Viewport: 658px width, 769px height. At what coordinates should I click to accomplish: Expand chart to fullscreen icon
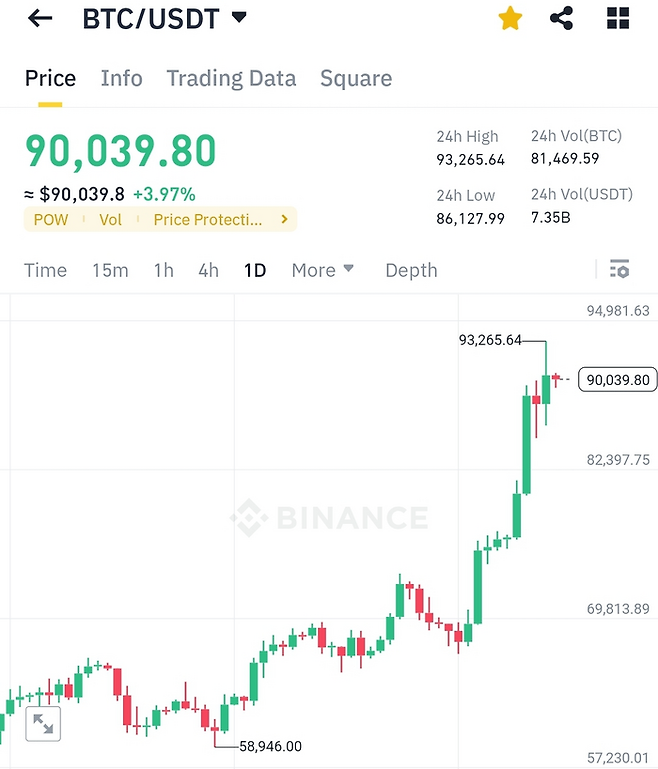click(x=43, y=724)
